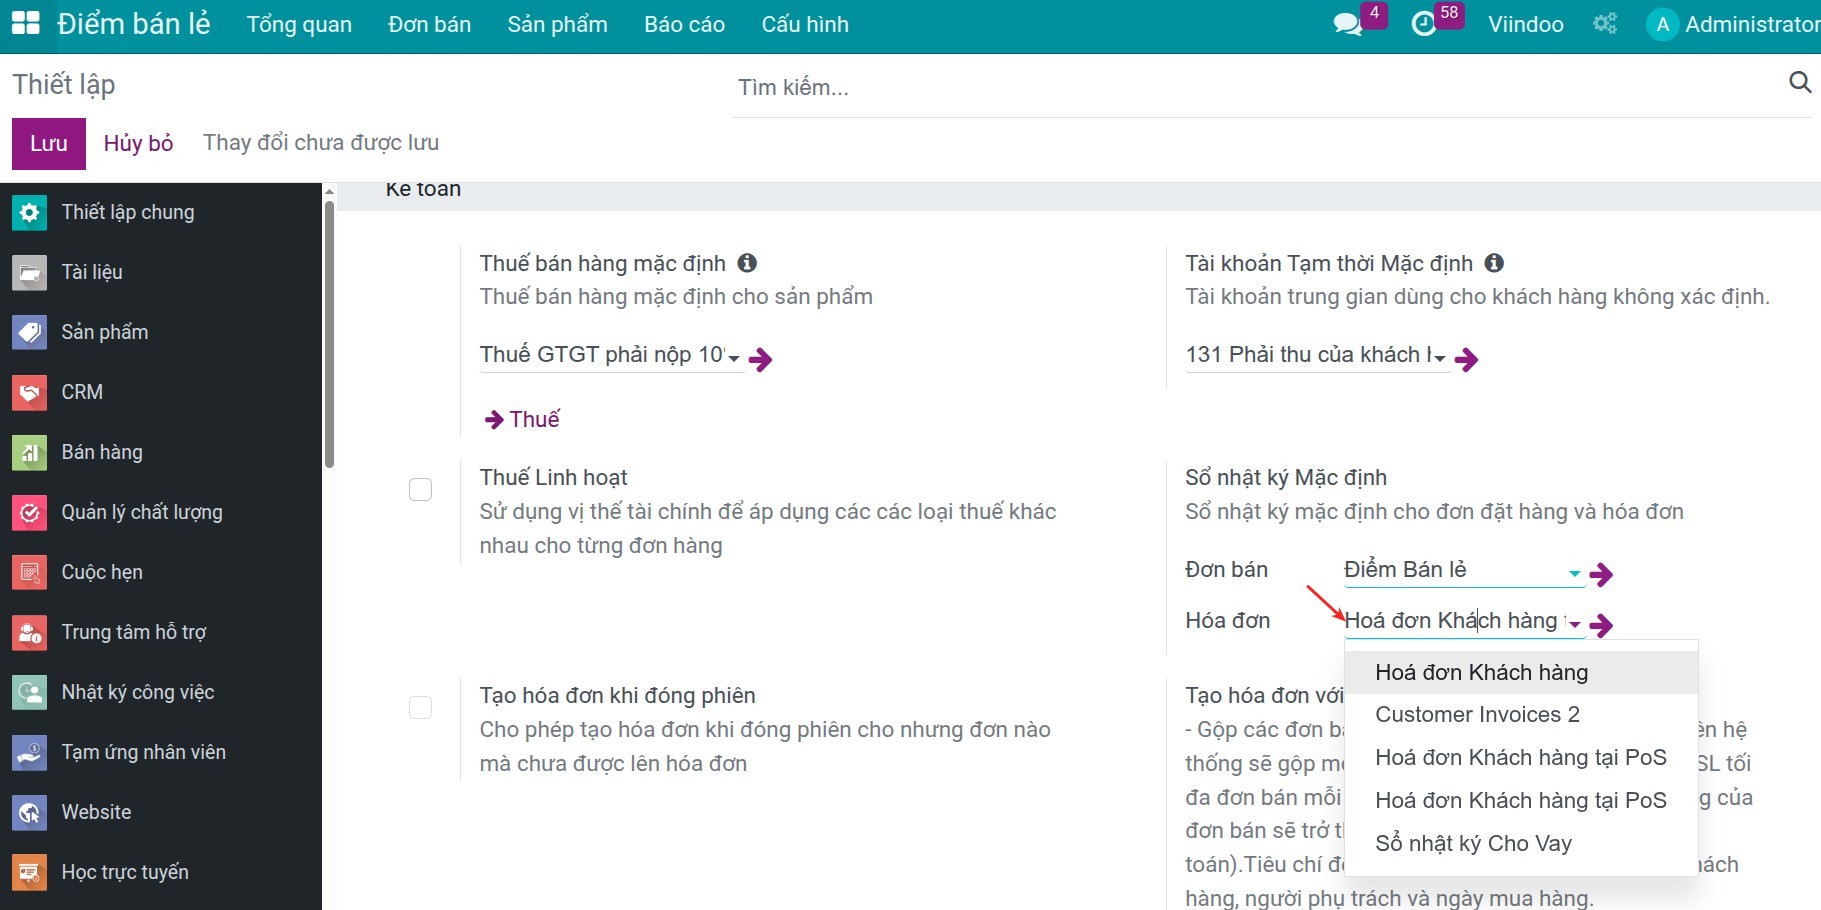Enable Thuế Linh hoạt checkbox
Image resolution: width=1821 pixels, height=910 pixels.
[x=420, y=490]
